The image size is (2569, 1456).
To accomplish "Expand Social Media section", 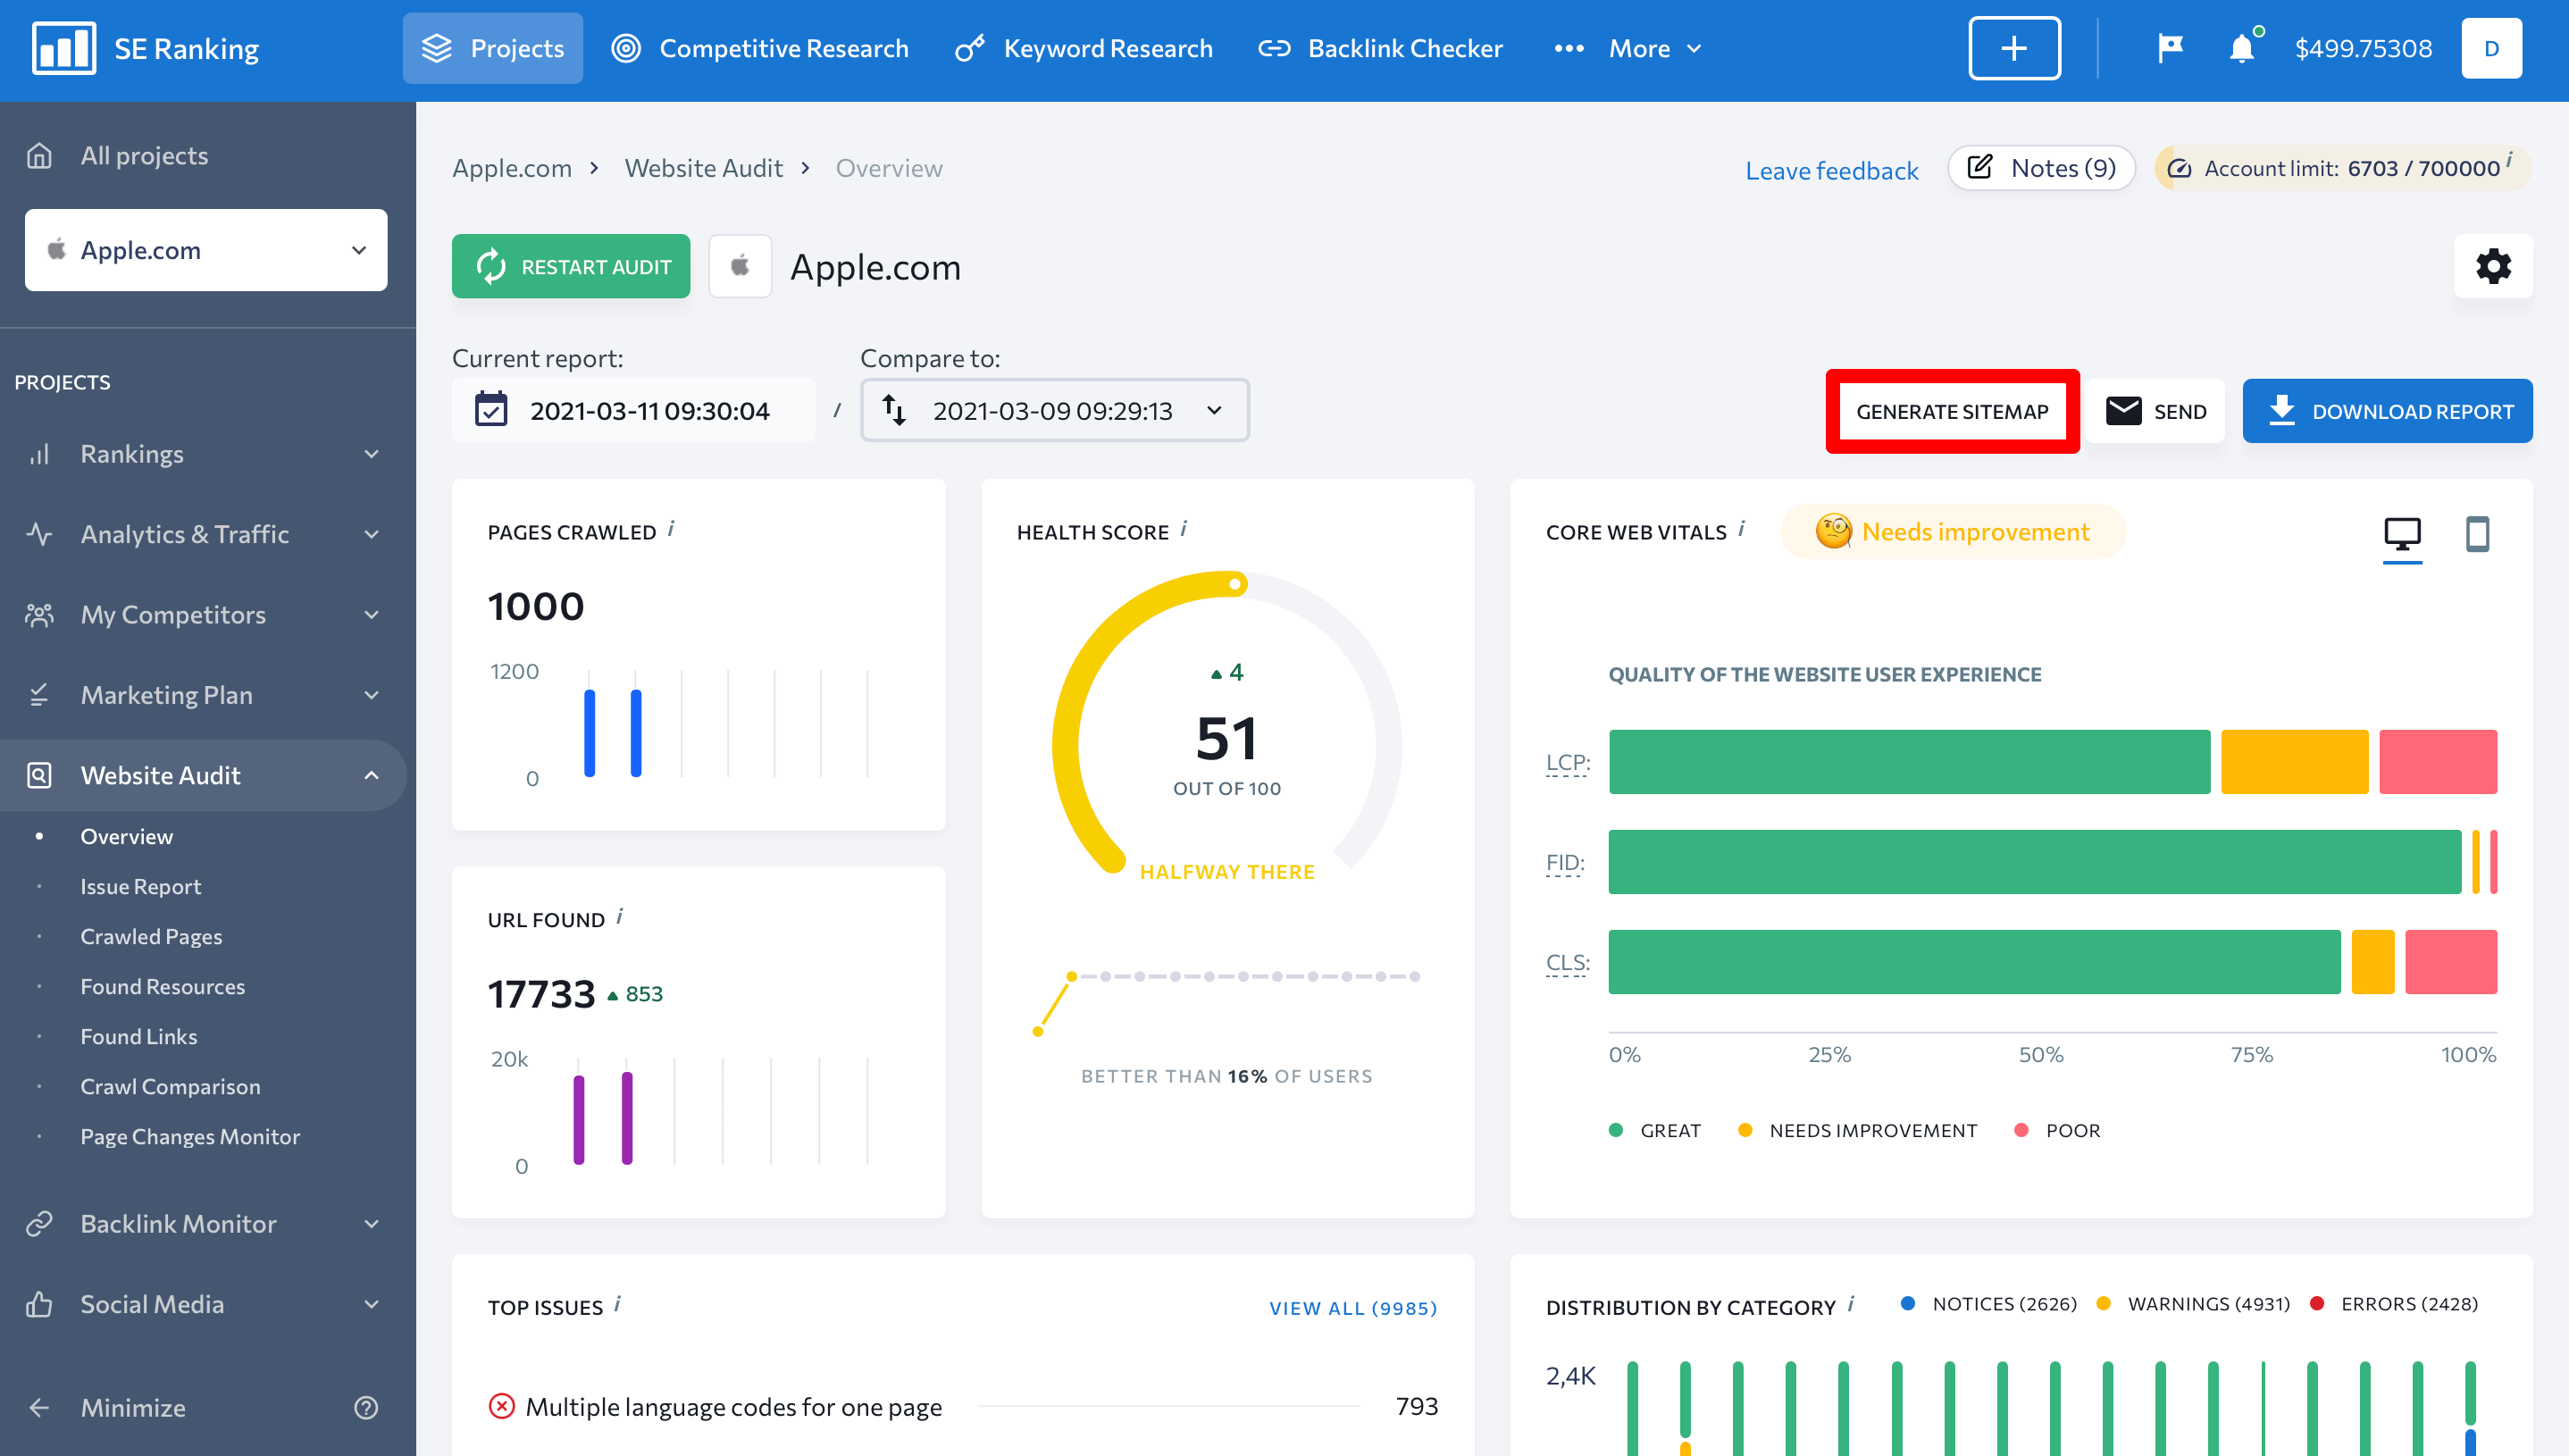I will (372, 1304).
